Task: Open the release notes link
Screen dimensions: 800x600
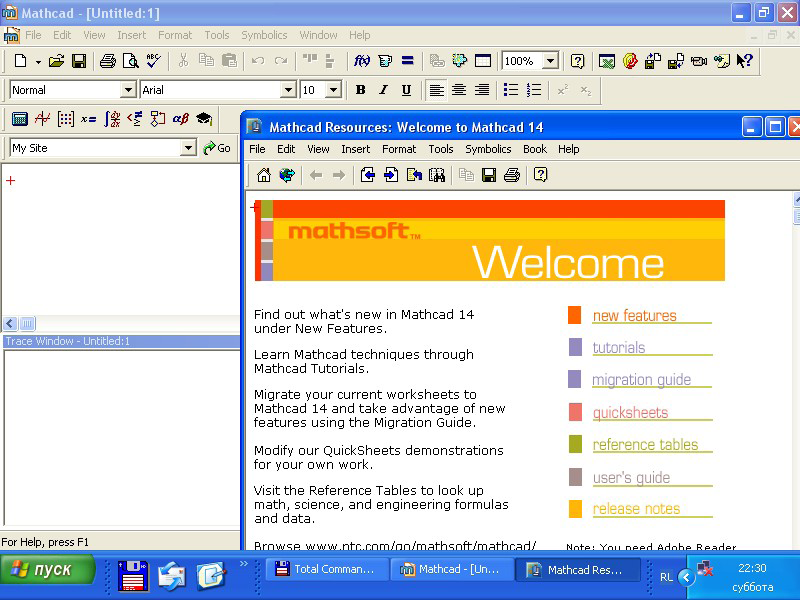Action: (636, 509)
